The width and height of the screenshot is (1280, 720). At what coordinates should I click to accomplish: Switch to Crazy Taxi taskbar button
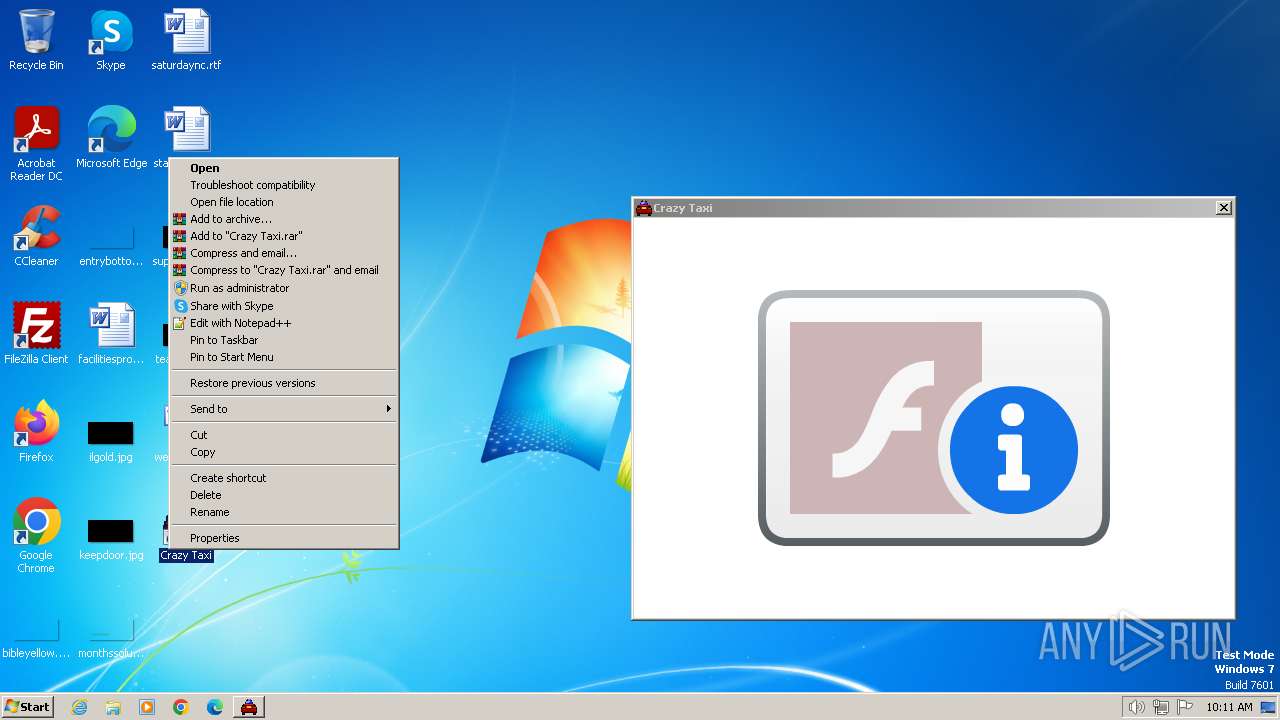[249, 707]
